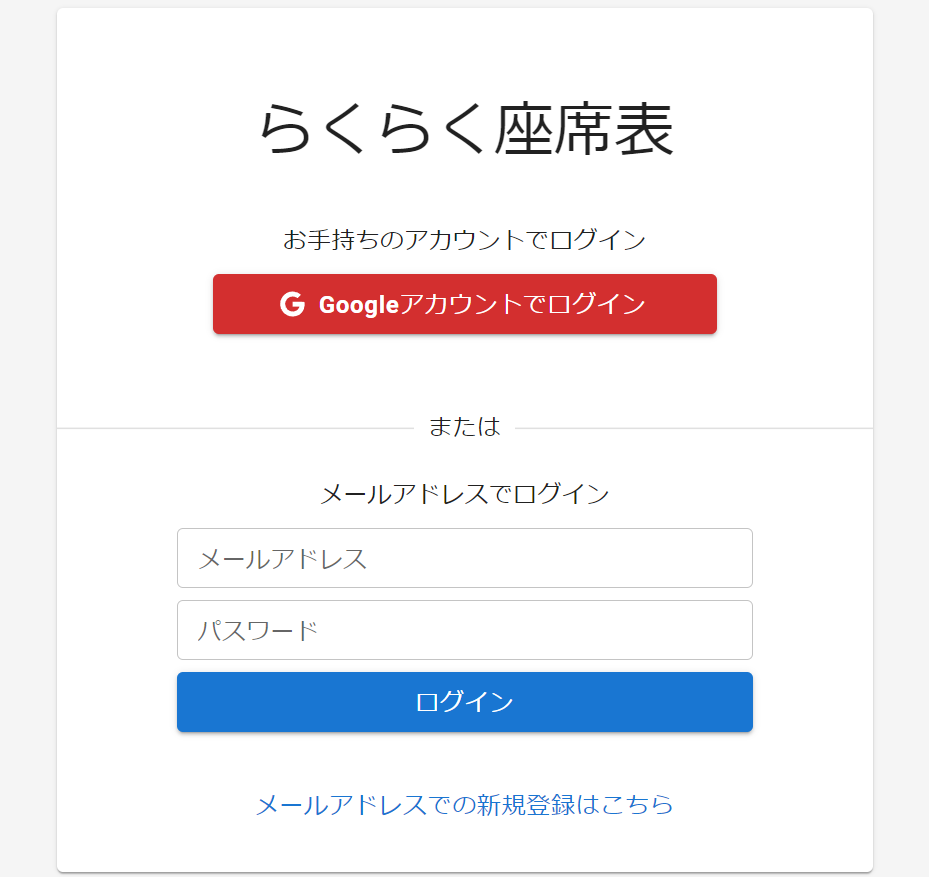Click 新規登録 words in the bottom link

point(525,805)
